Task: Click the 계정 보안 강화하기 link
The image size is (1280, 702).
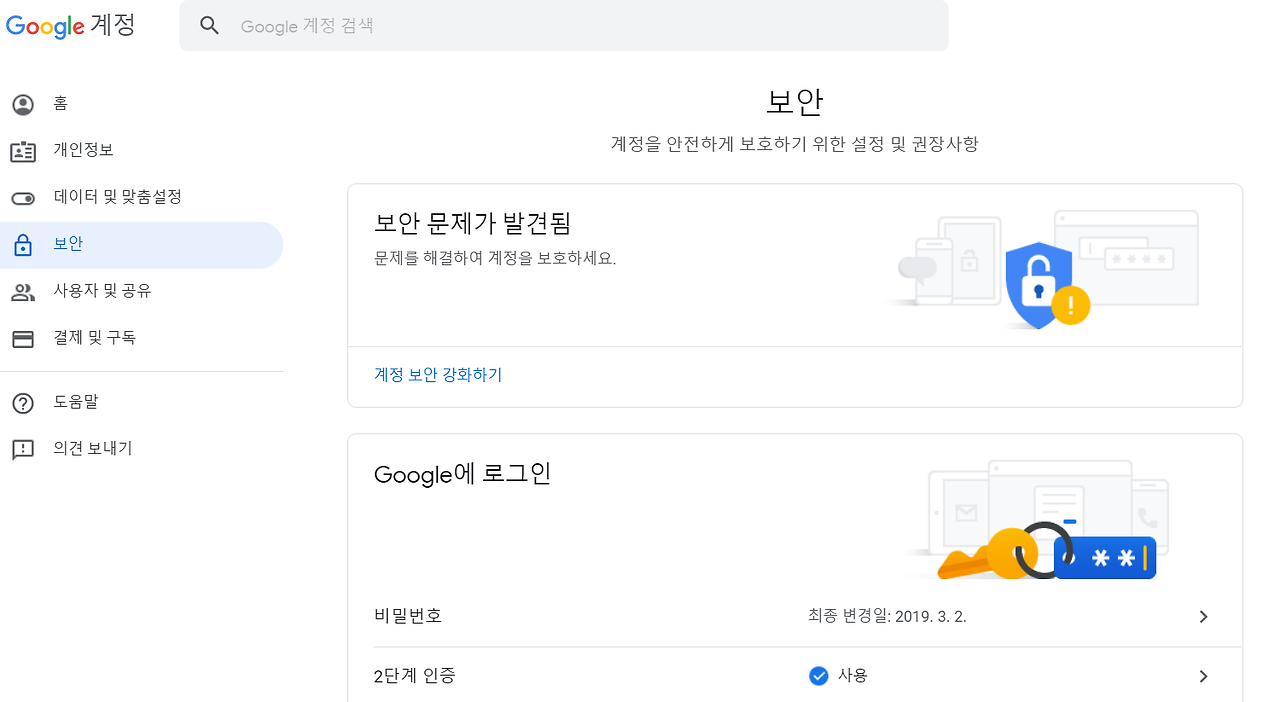Action: [438, 375]
